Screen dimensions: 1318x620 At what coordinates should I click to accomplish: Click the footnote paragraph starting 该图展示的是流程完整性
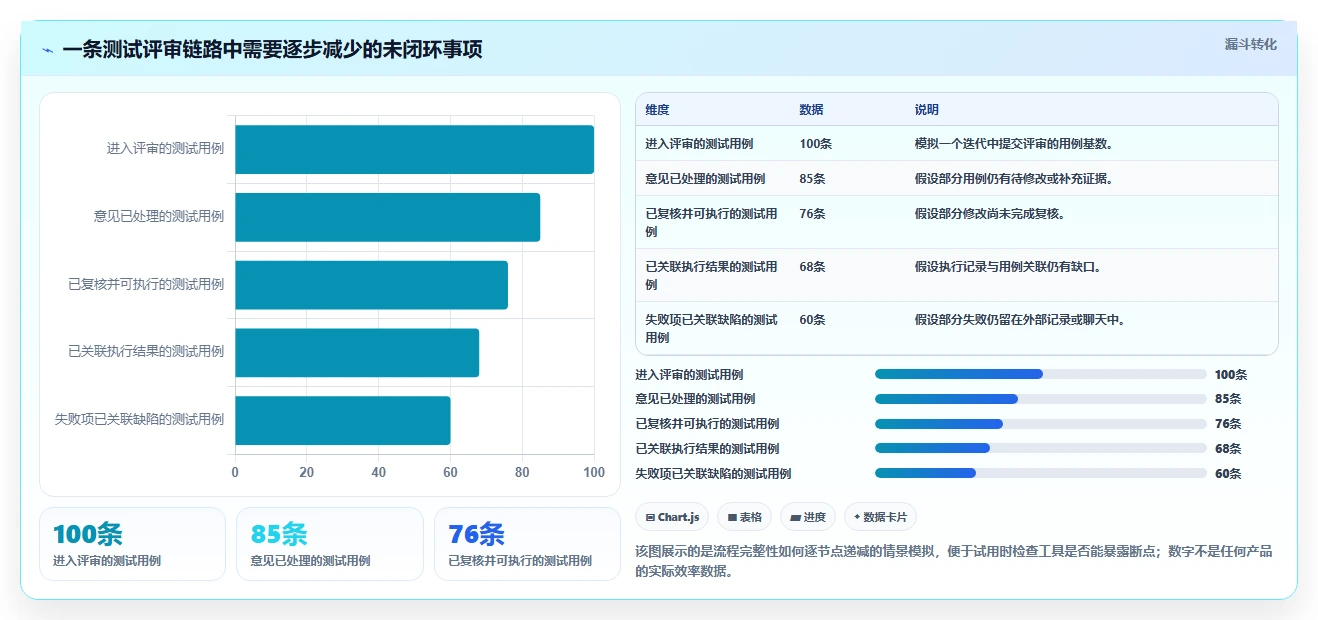point(954,561)
